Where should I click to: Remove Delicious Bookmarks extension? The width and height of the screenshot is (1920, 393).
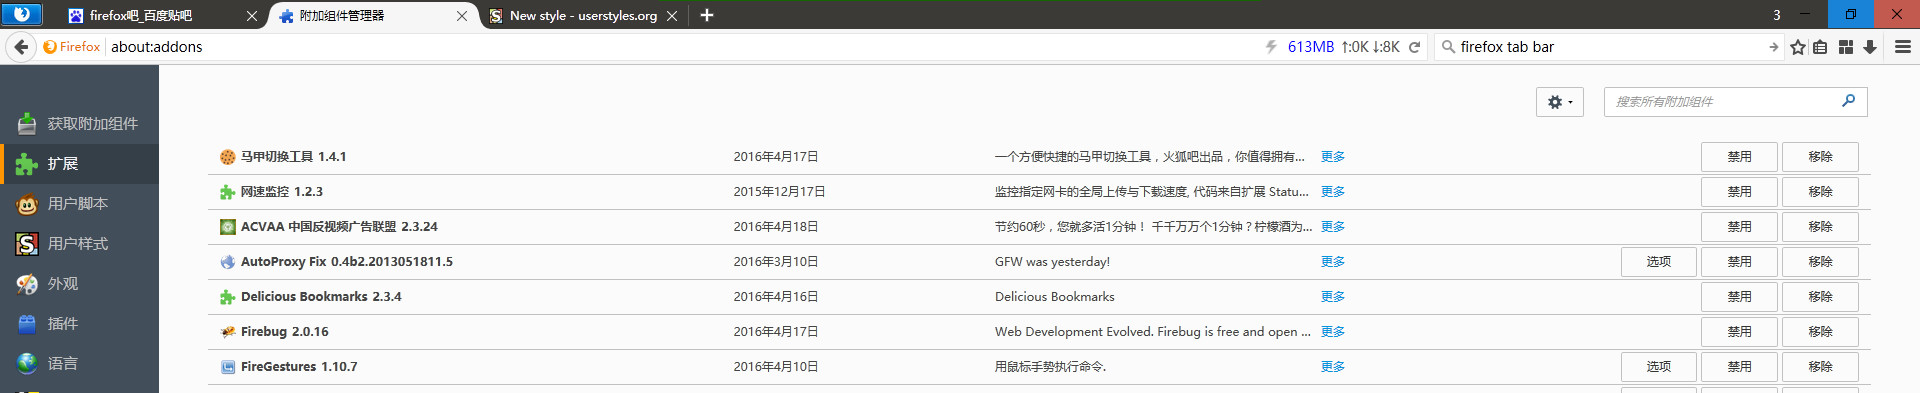coord(1820,297)
